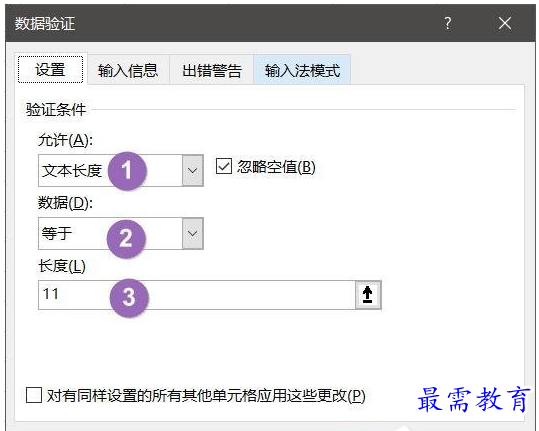
Task: Switch to the 输入信息 tab
Action: pos(128,70)
